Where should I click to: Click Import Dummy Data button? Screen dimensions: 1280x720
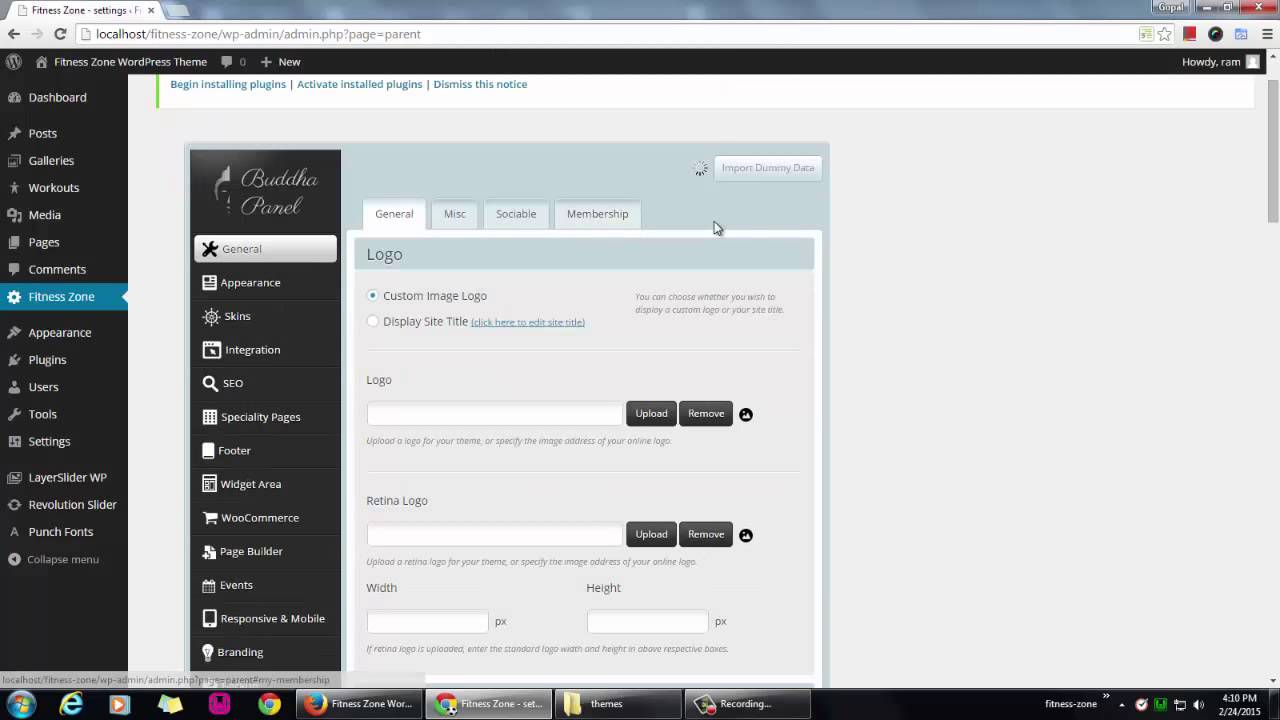tap(768, 168)
